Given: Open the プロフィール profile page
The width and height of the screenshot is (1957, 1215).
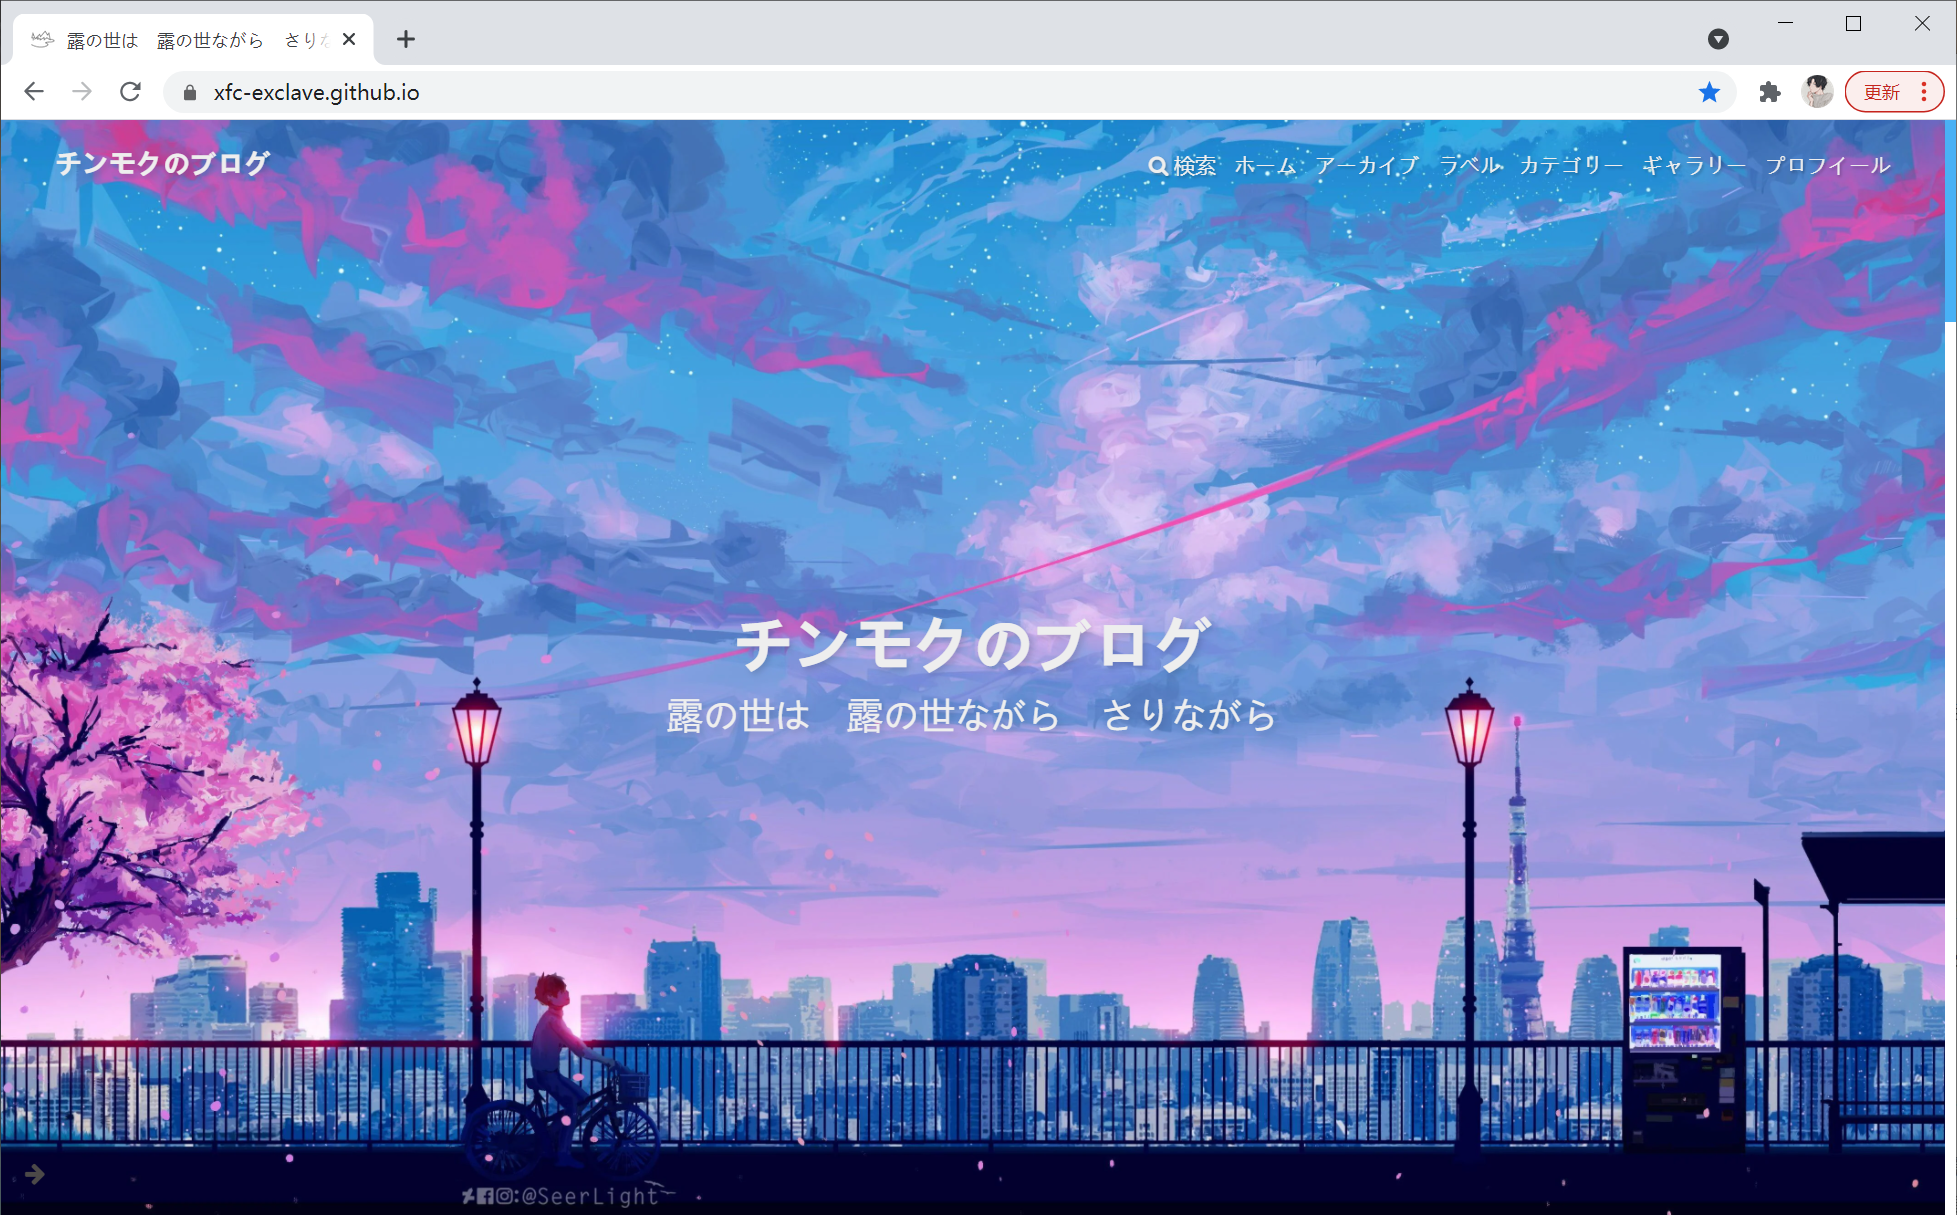Looking at the screenshot, I should 1828,165.
